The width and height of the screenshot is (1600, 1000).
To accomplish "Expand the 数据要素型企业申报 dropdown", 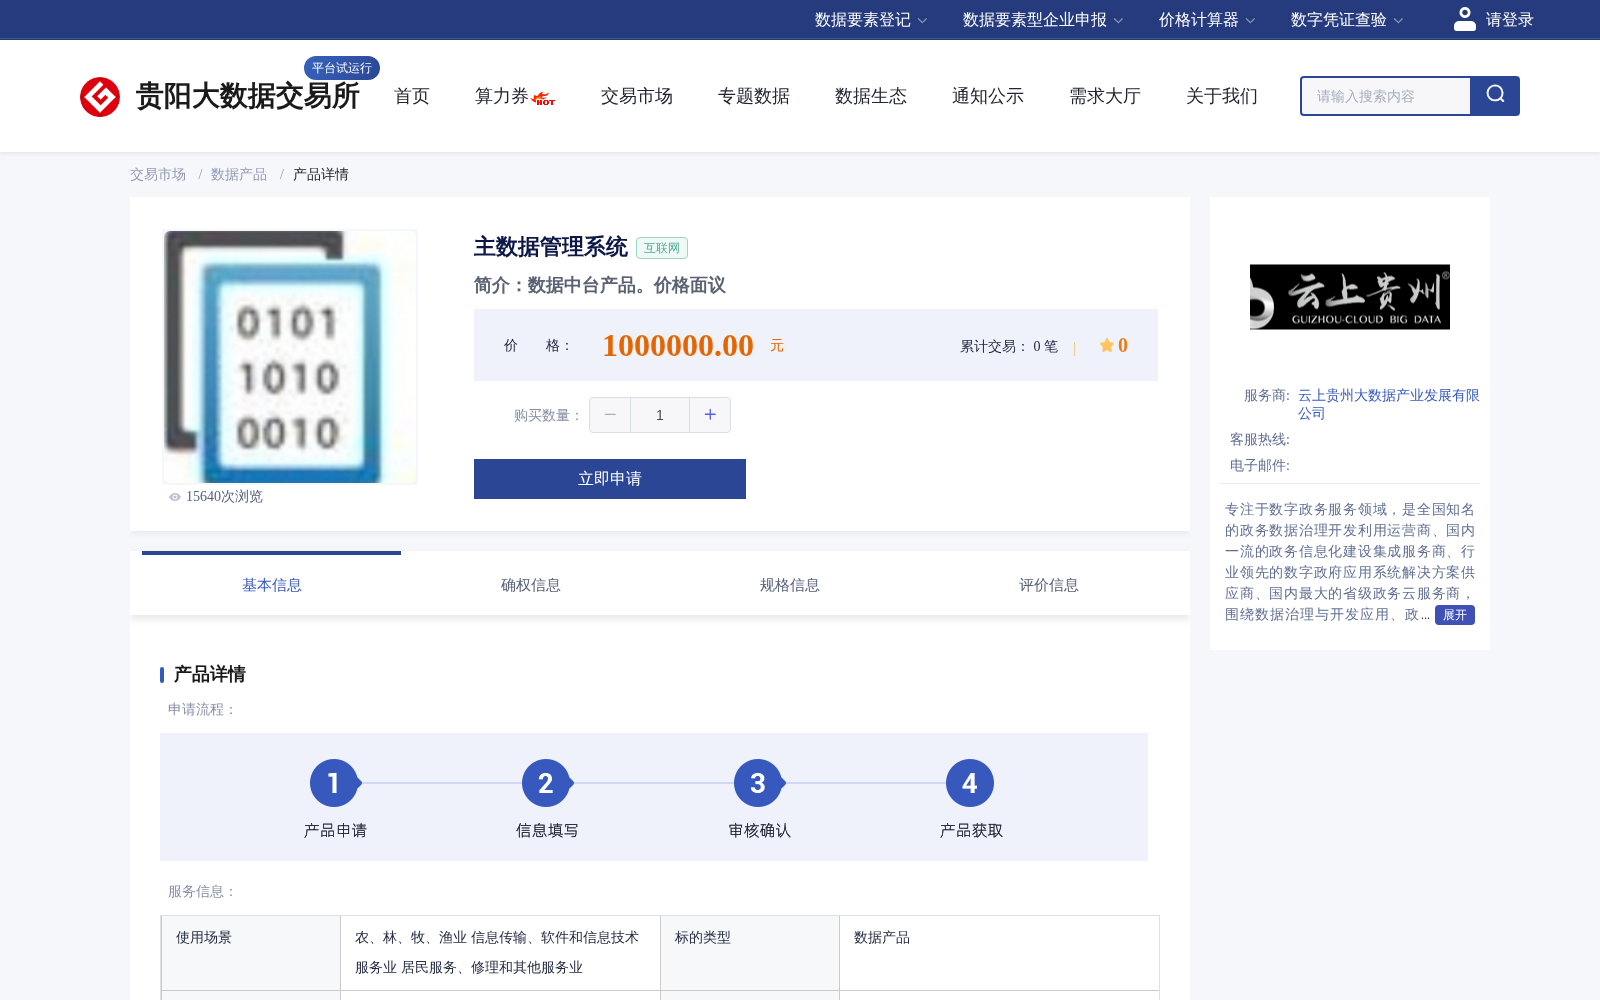I will point(1043,20).
